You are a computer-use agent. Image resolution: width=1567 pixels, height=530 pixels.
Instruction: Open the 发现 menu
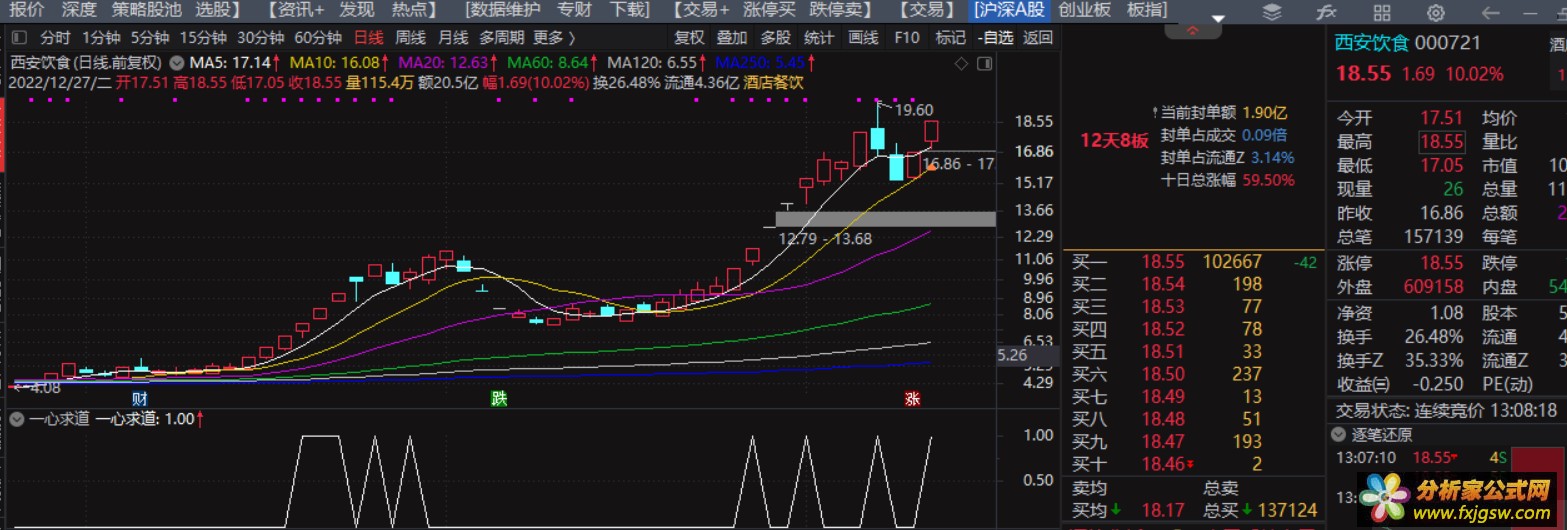pyautogui.click(x=357, y=10)
